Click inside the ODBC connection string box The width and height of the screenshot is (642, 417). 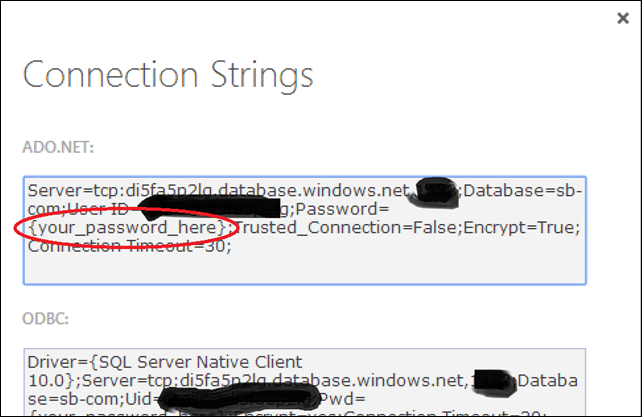pos(305,382)
